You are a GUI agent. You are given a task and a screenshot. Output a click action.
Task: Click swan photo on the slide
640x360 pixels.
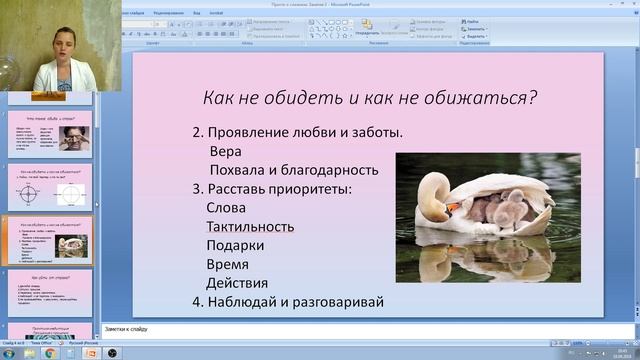pyautogui.click(x=488, y=218)
